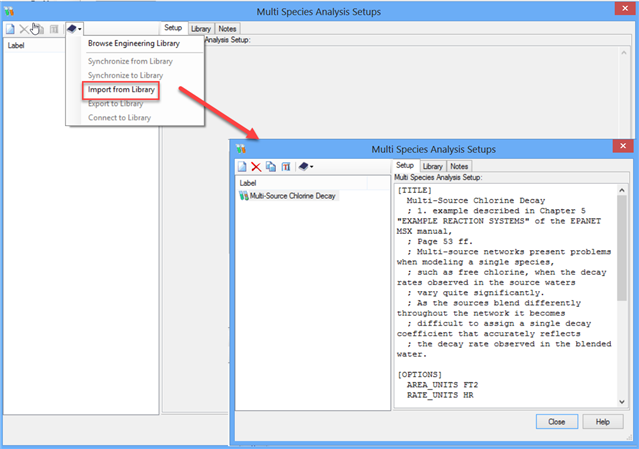Click New icon in back window toolbar
639x449 pixels.
click(10, 29)
